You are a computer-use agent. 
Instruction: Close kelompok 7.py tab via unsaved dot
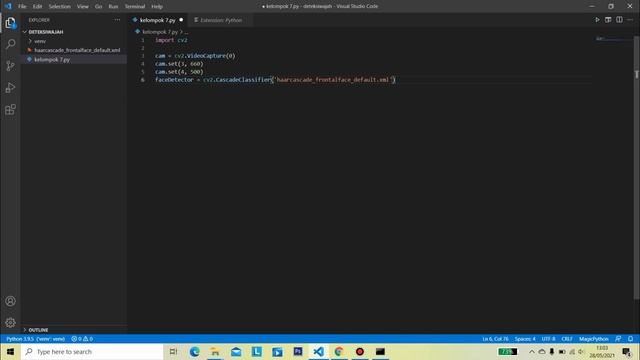(x=181, y=20)
